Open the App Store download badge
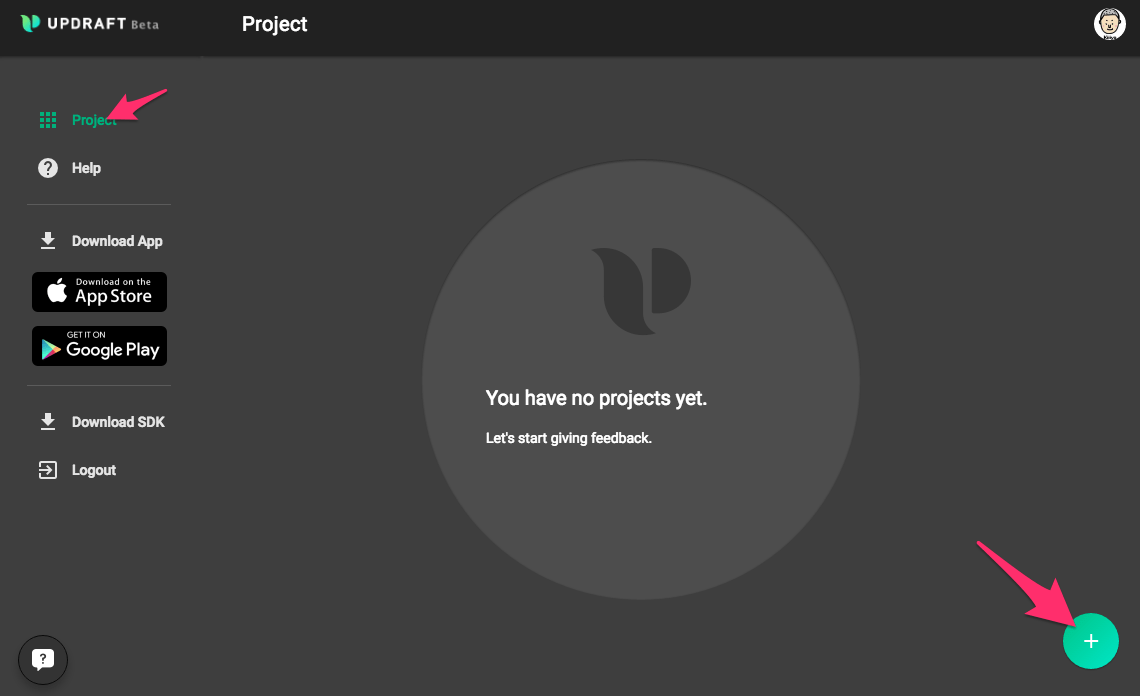Viewport: 1140px width, 696px height. coord(99,292)
